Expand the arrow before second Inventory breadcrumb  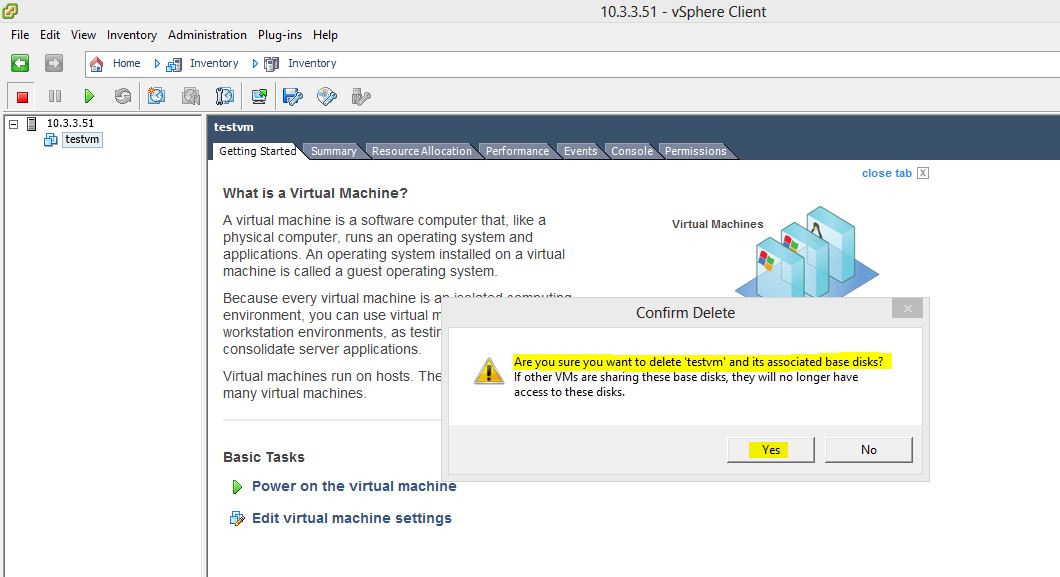255,64
